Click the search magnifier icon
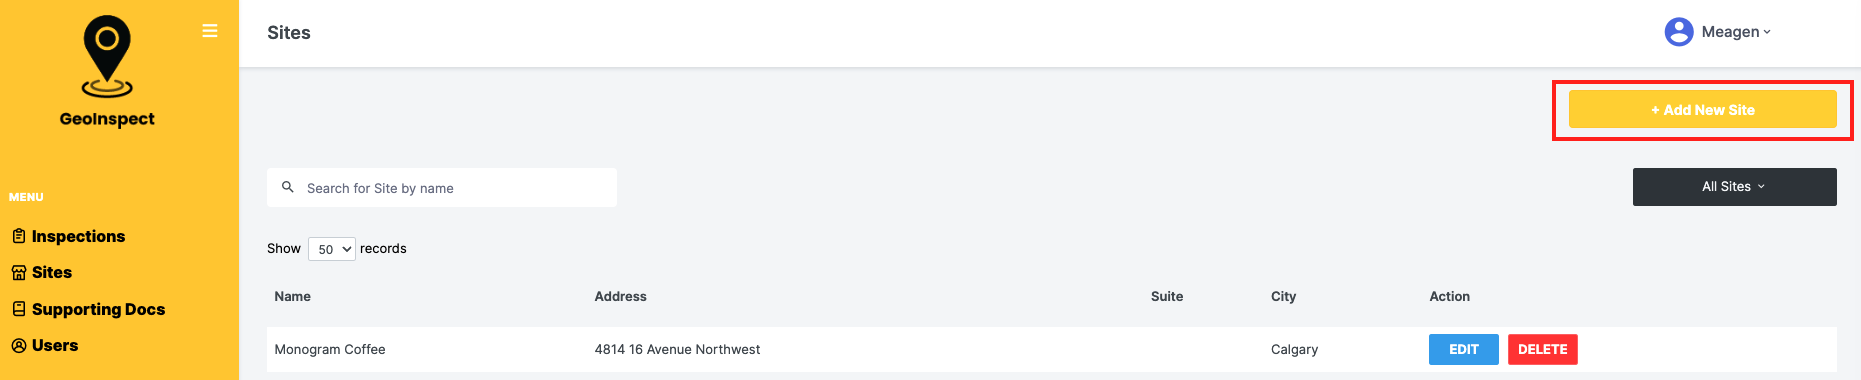Viewport: 1861px width, 380px height. (288, 187)
